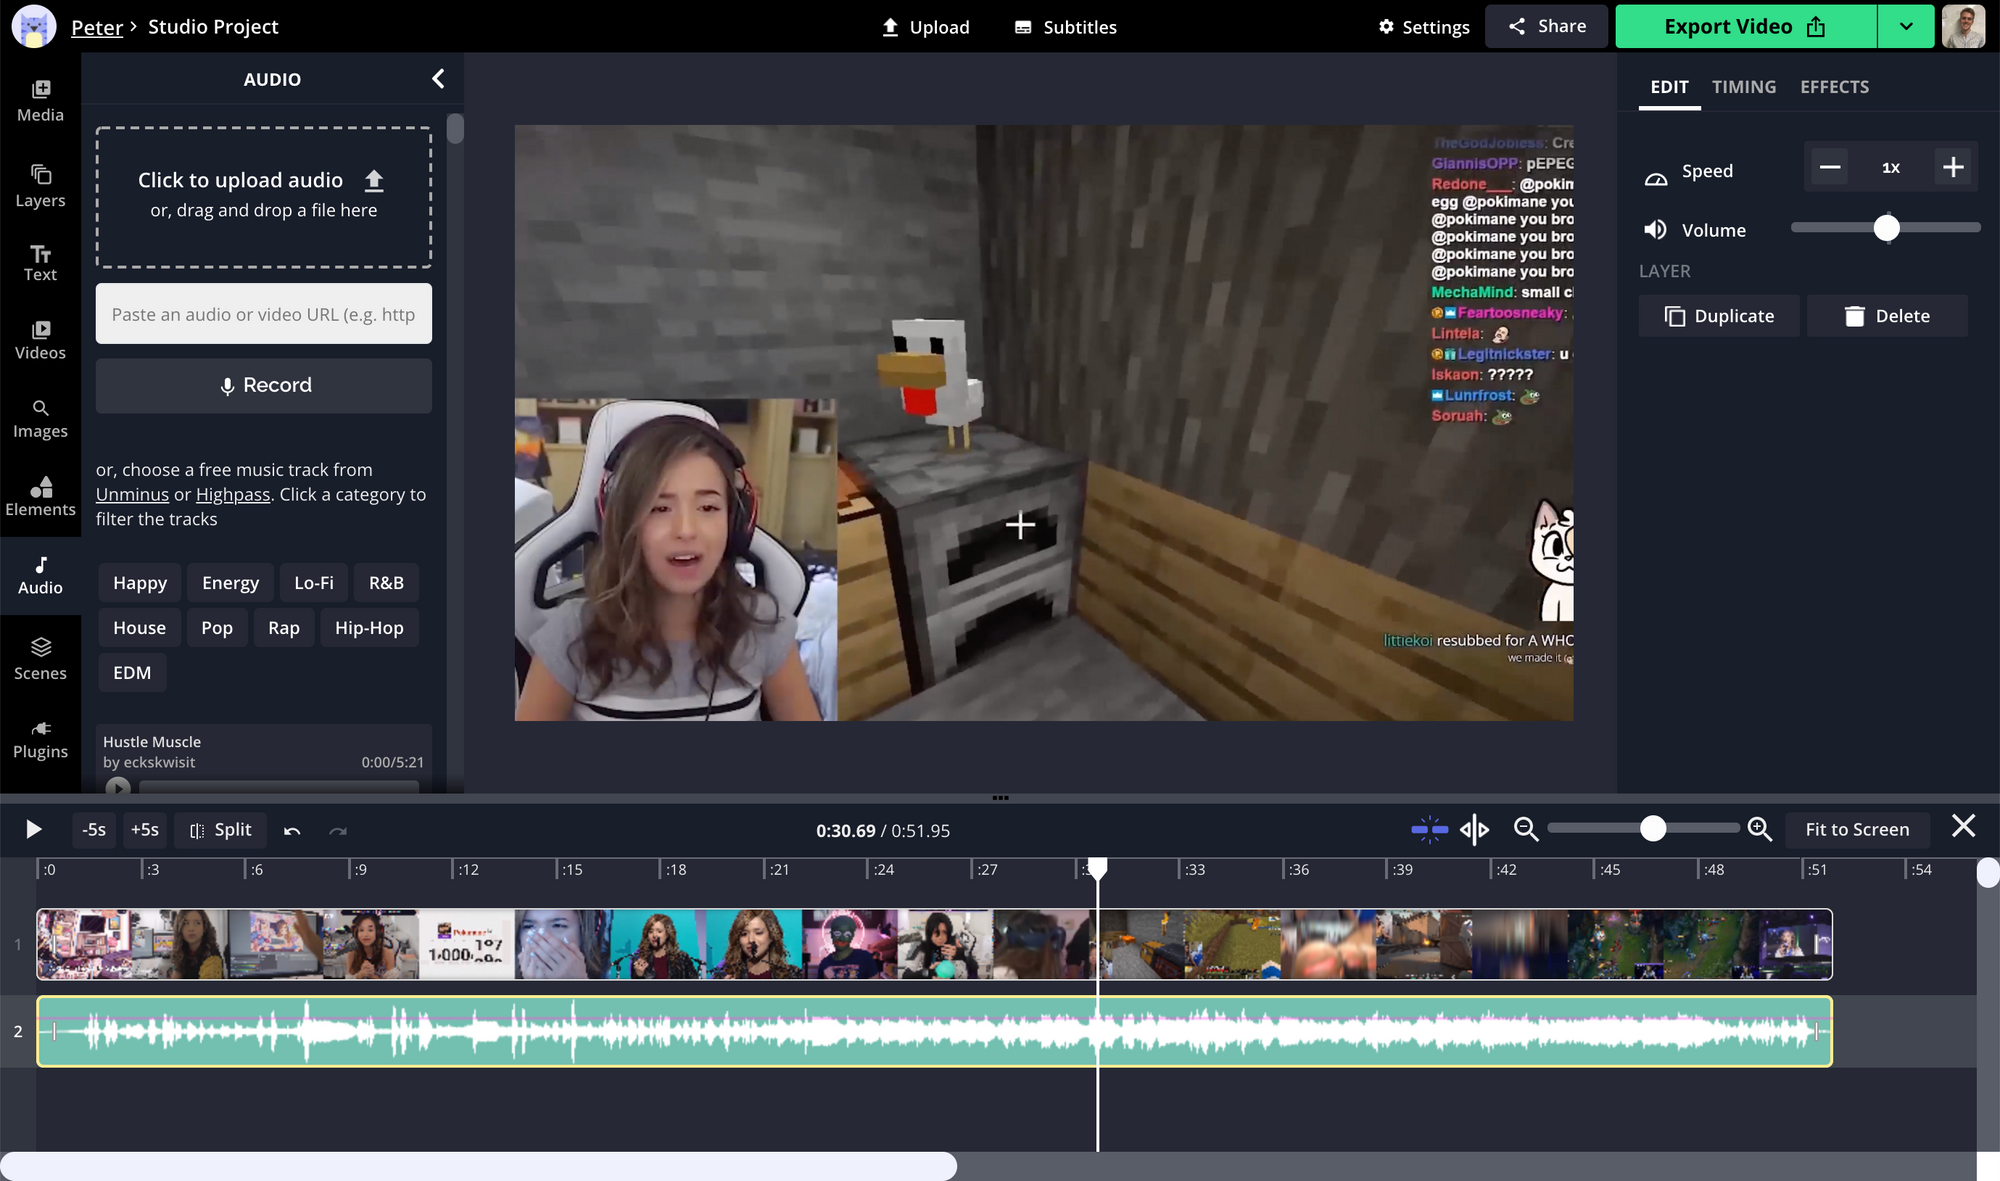Image resolution: width=2000 pixels, height=1181 pixels.
Task: Play the Hustle Muscle track preview
Action: pyautogui.click(x=118, y=788)
